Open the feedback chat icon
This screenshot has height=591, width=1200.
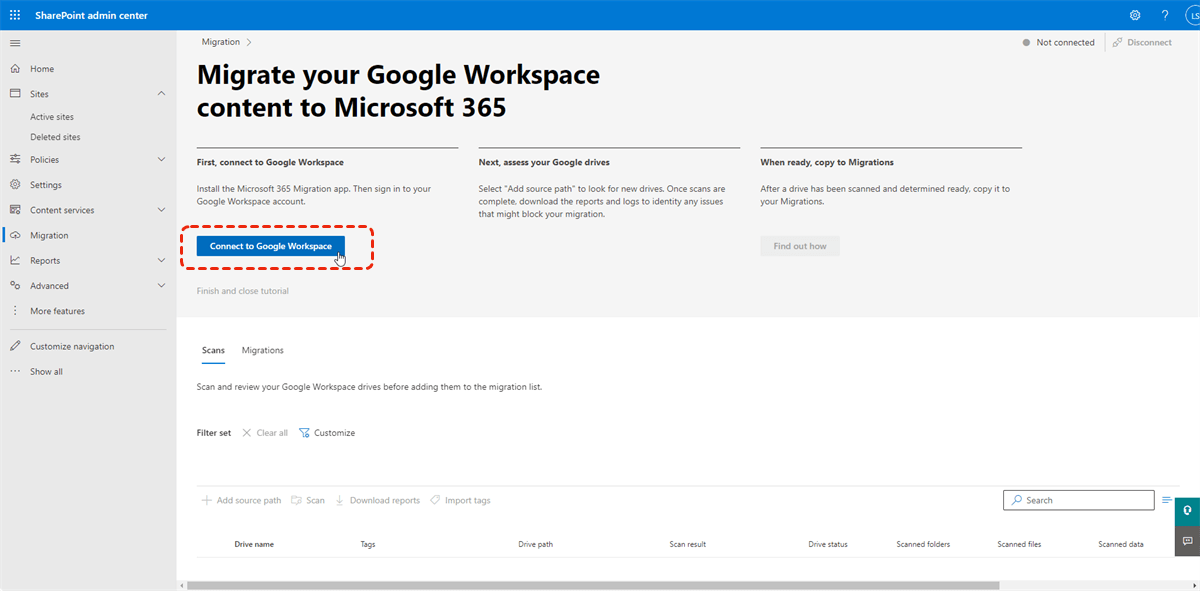tap(1187, 540)
